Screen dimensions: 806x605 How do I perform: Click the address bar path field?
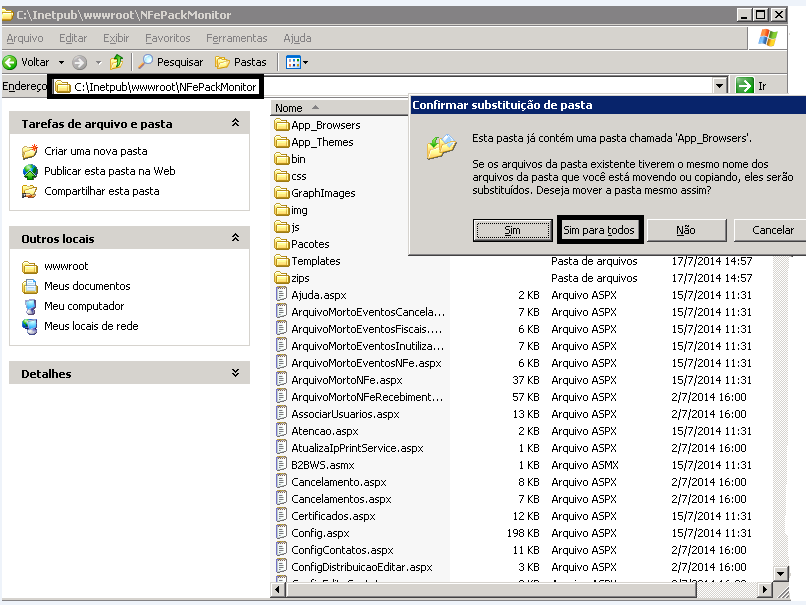[400, 87]
